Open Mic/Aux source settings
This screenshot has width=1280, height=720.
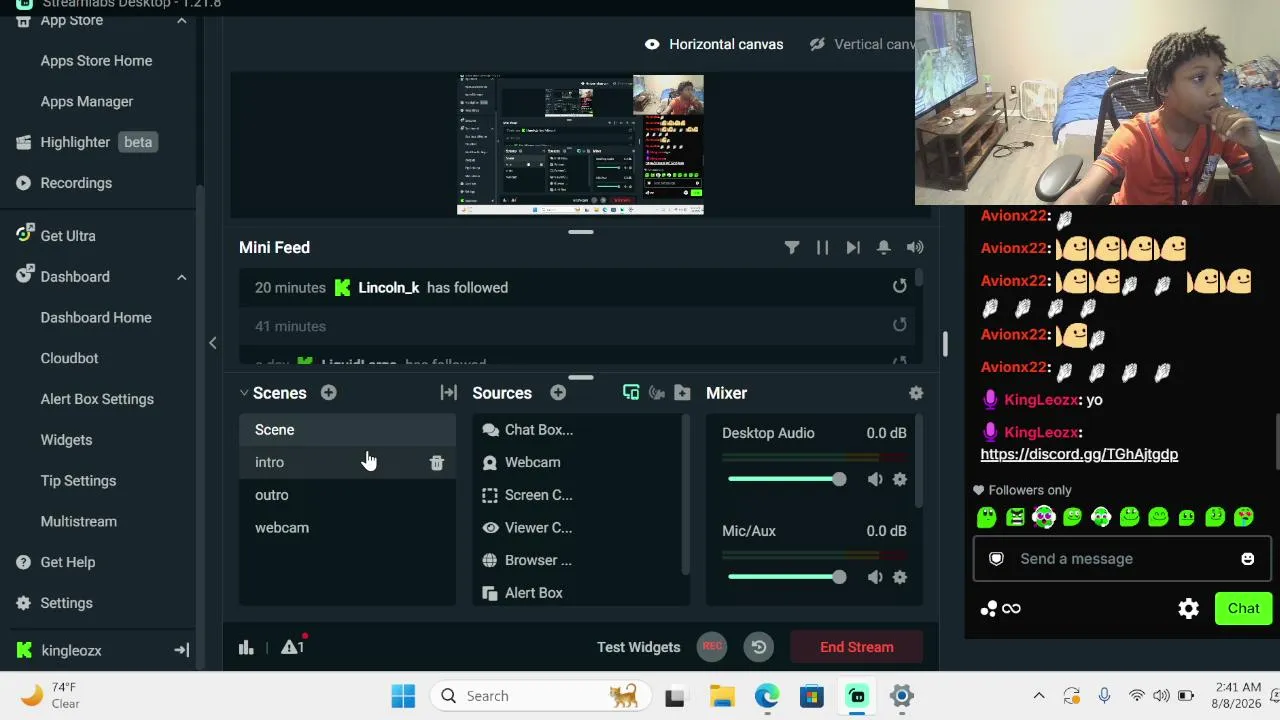(900, 577)
